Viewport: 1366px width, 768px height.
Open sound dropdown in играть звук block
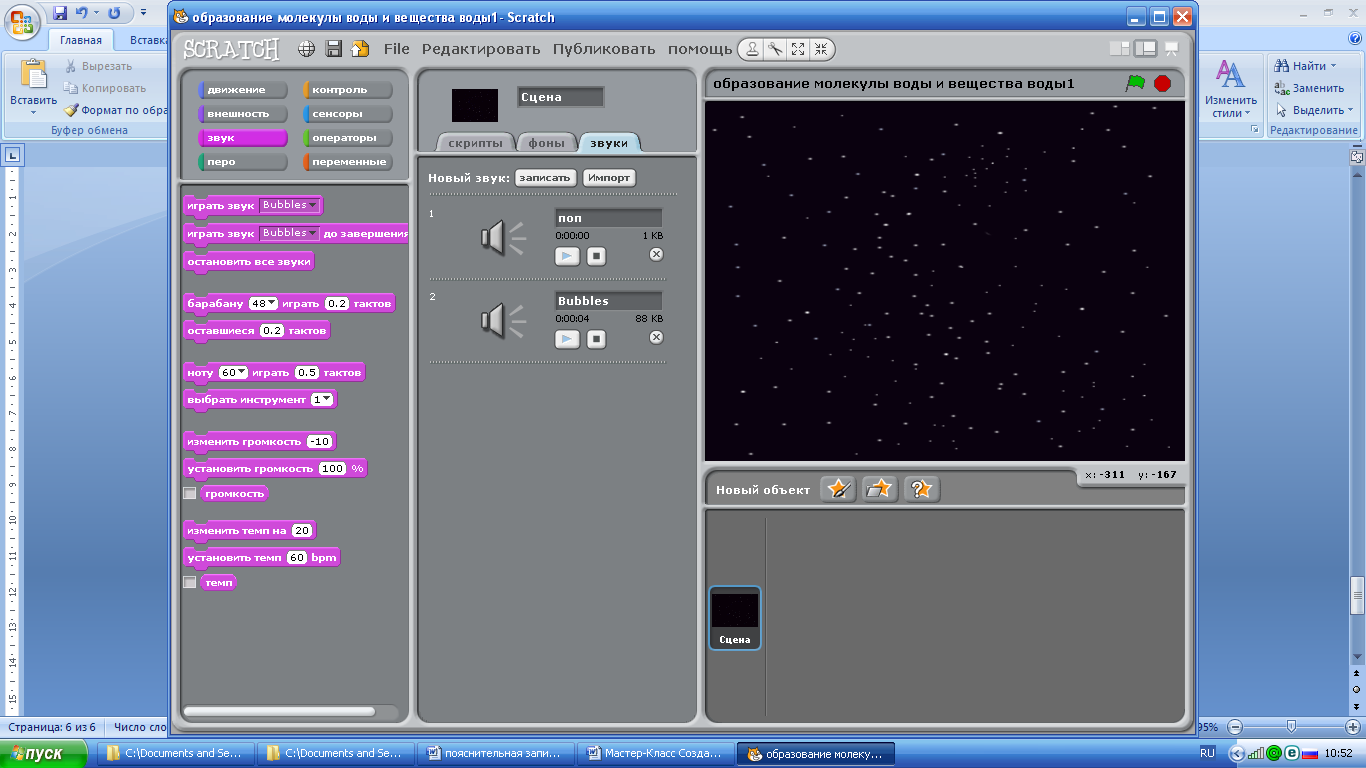point(289,205)
